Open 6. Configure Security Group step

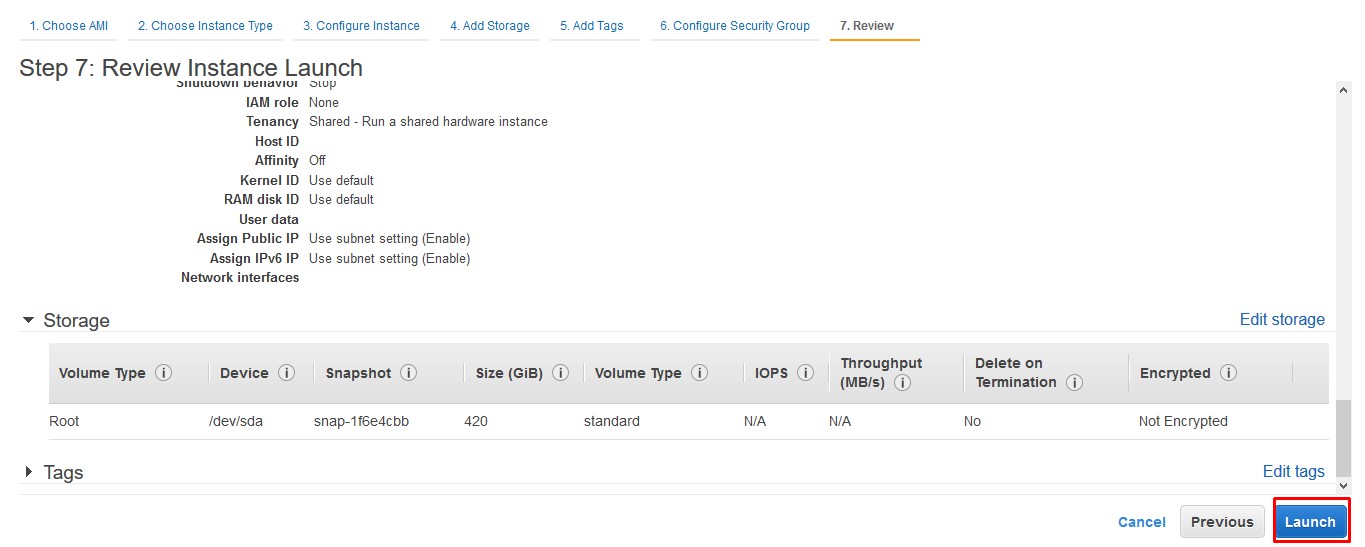click(x=735, y=26)
